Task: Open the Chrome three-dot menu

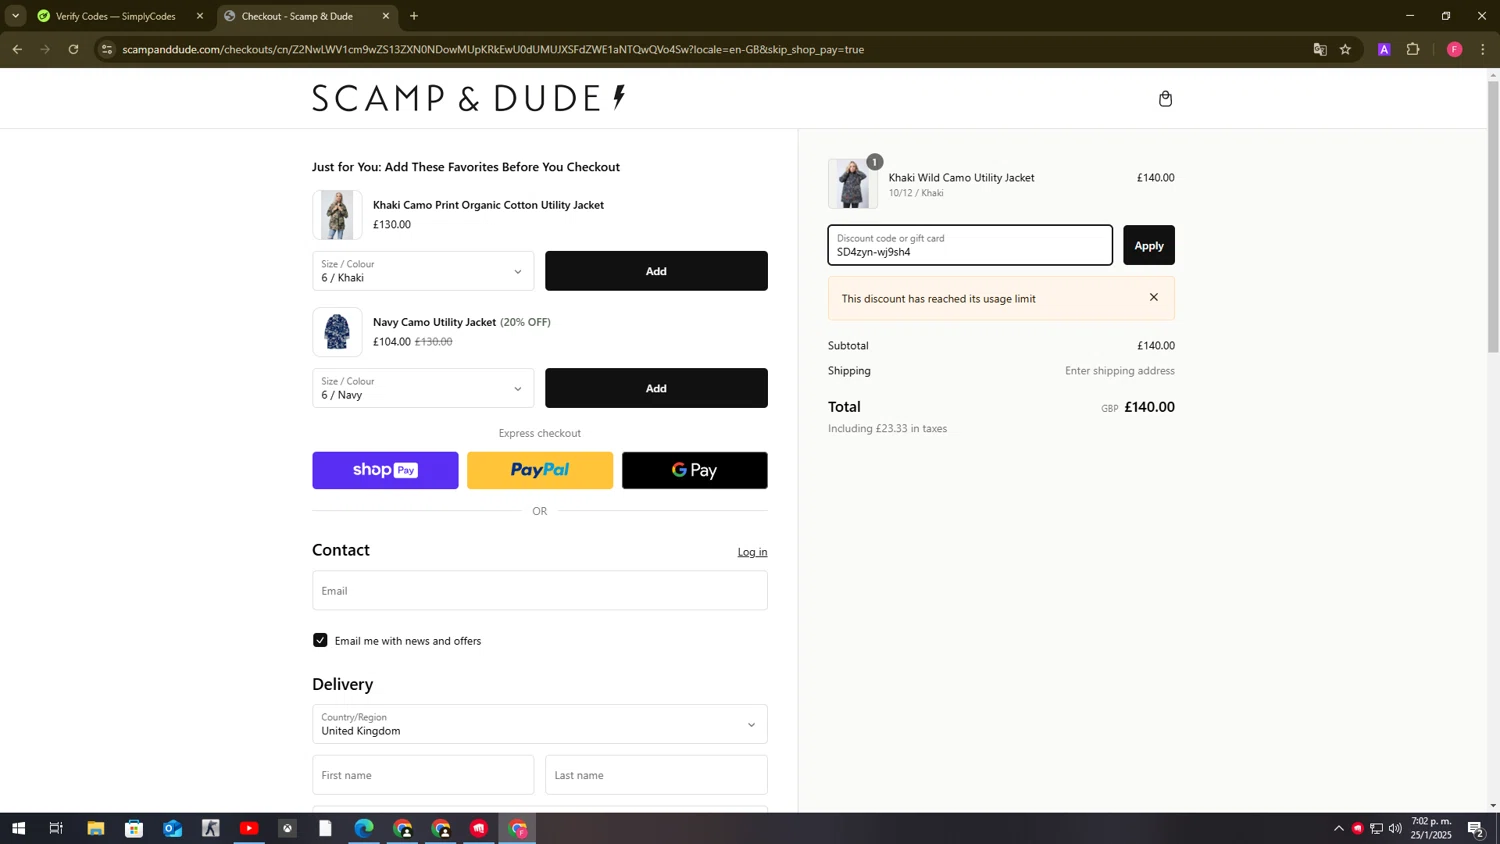Action: click(x=1483, y=49)
